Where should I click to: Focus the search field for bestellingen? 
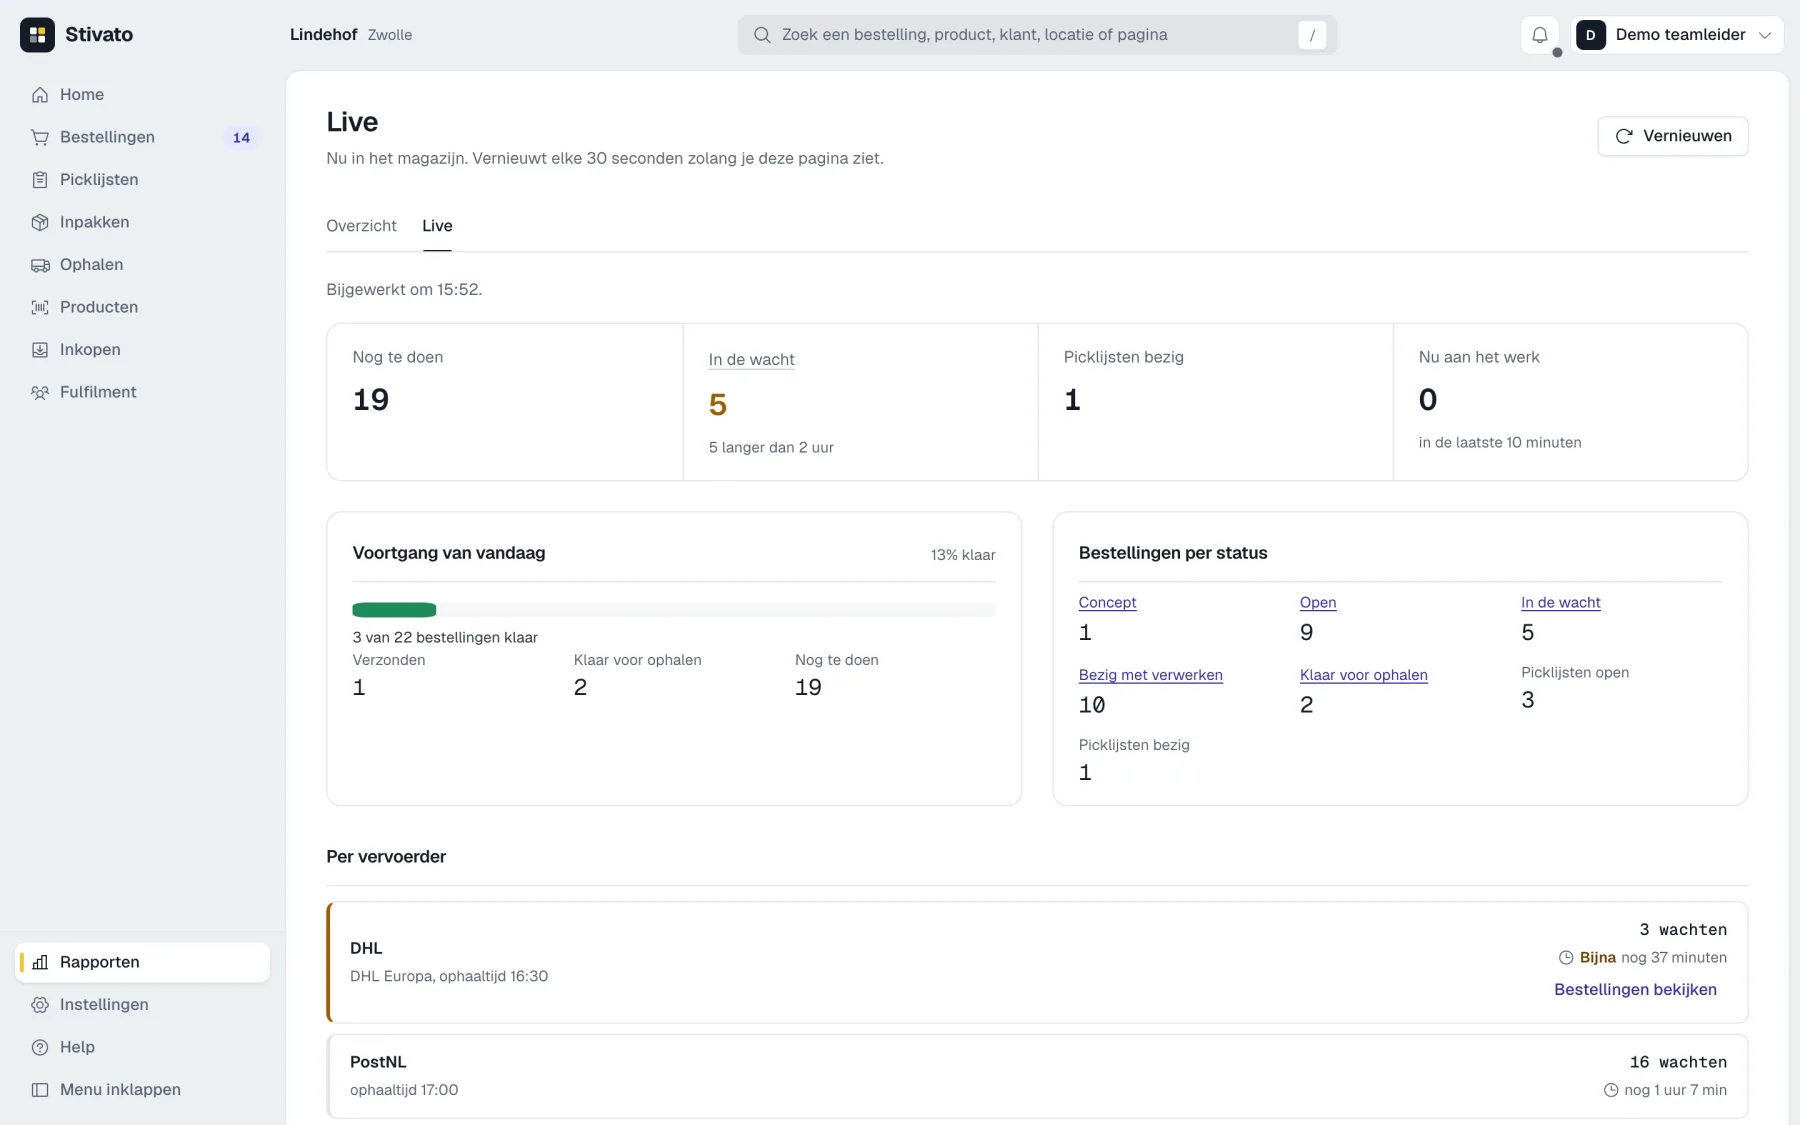(x=1037, y=35)
